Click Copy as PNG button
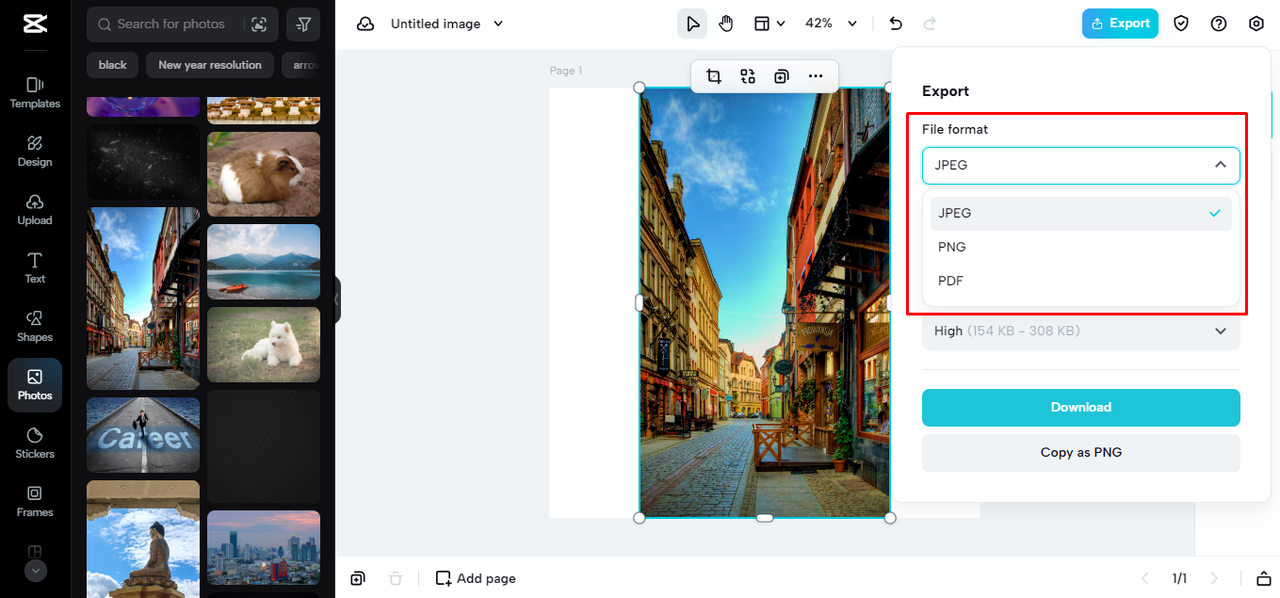This screenshot has width=1280, height=598. 1081,452
